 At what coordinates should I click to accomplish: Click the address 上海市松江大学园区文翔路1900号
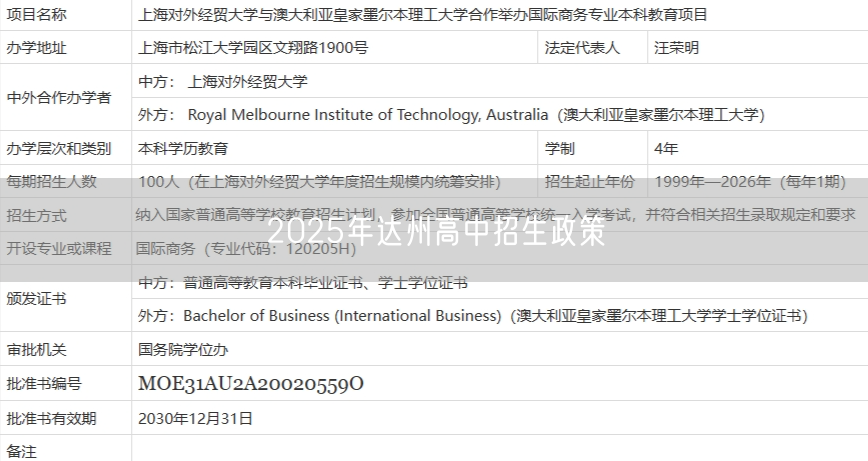tap(253, 48)
